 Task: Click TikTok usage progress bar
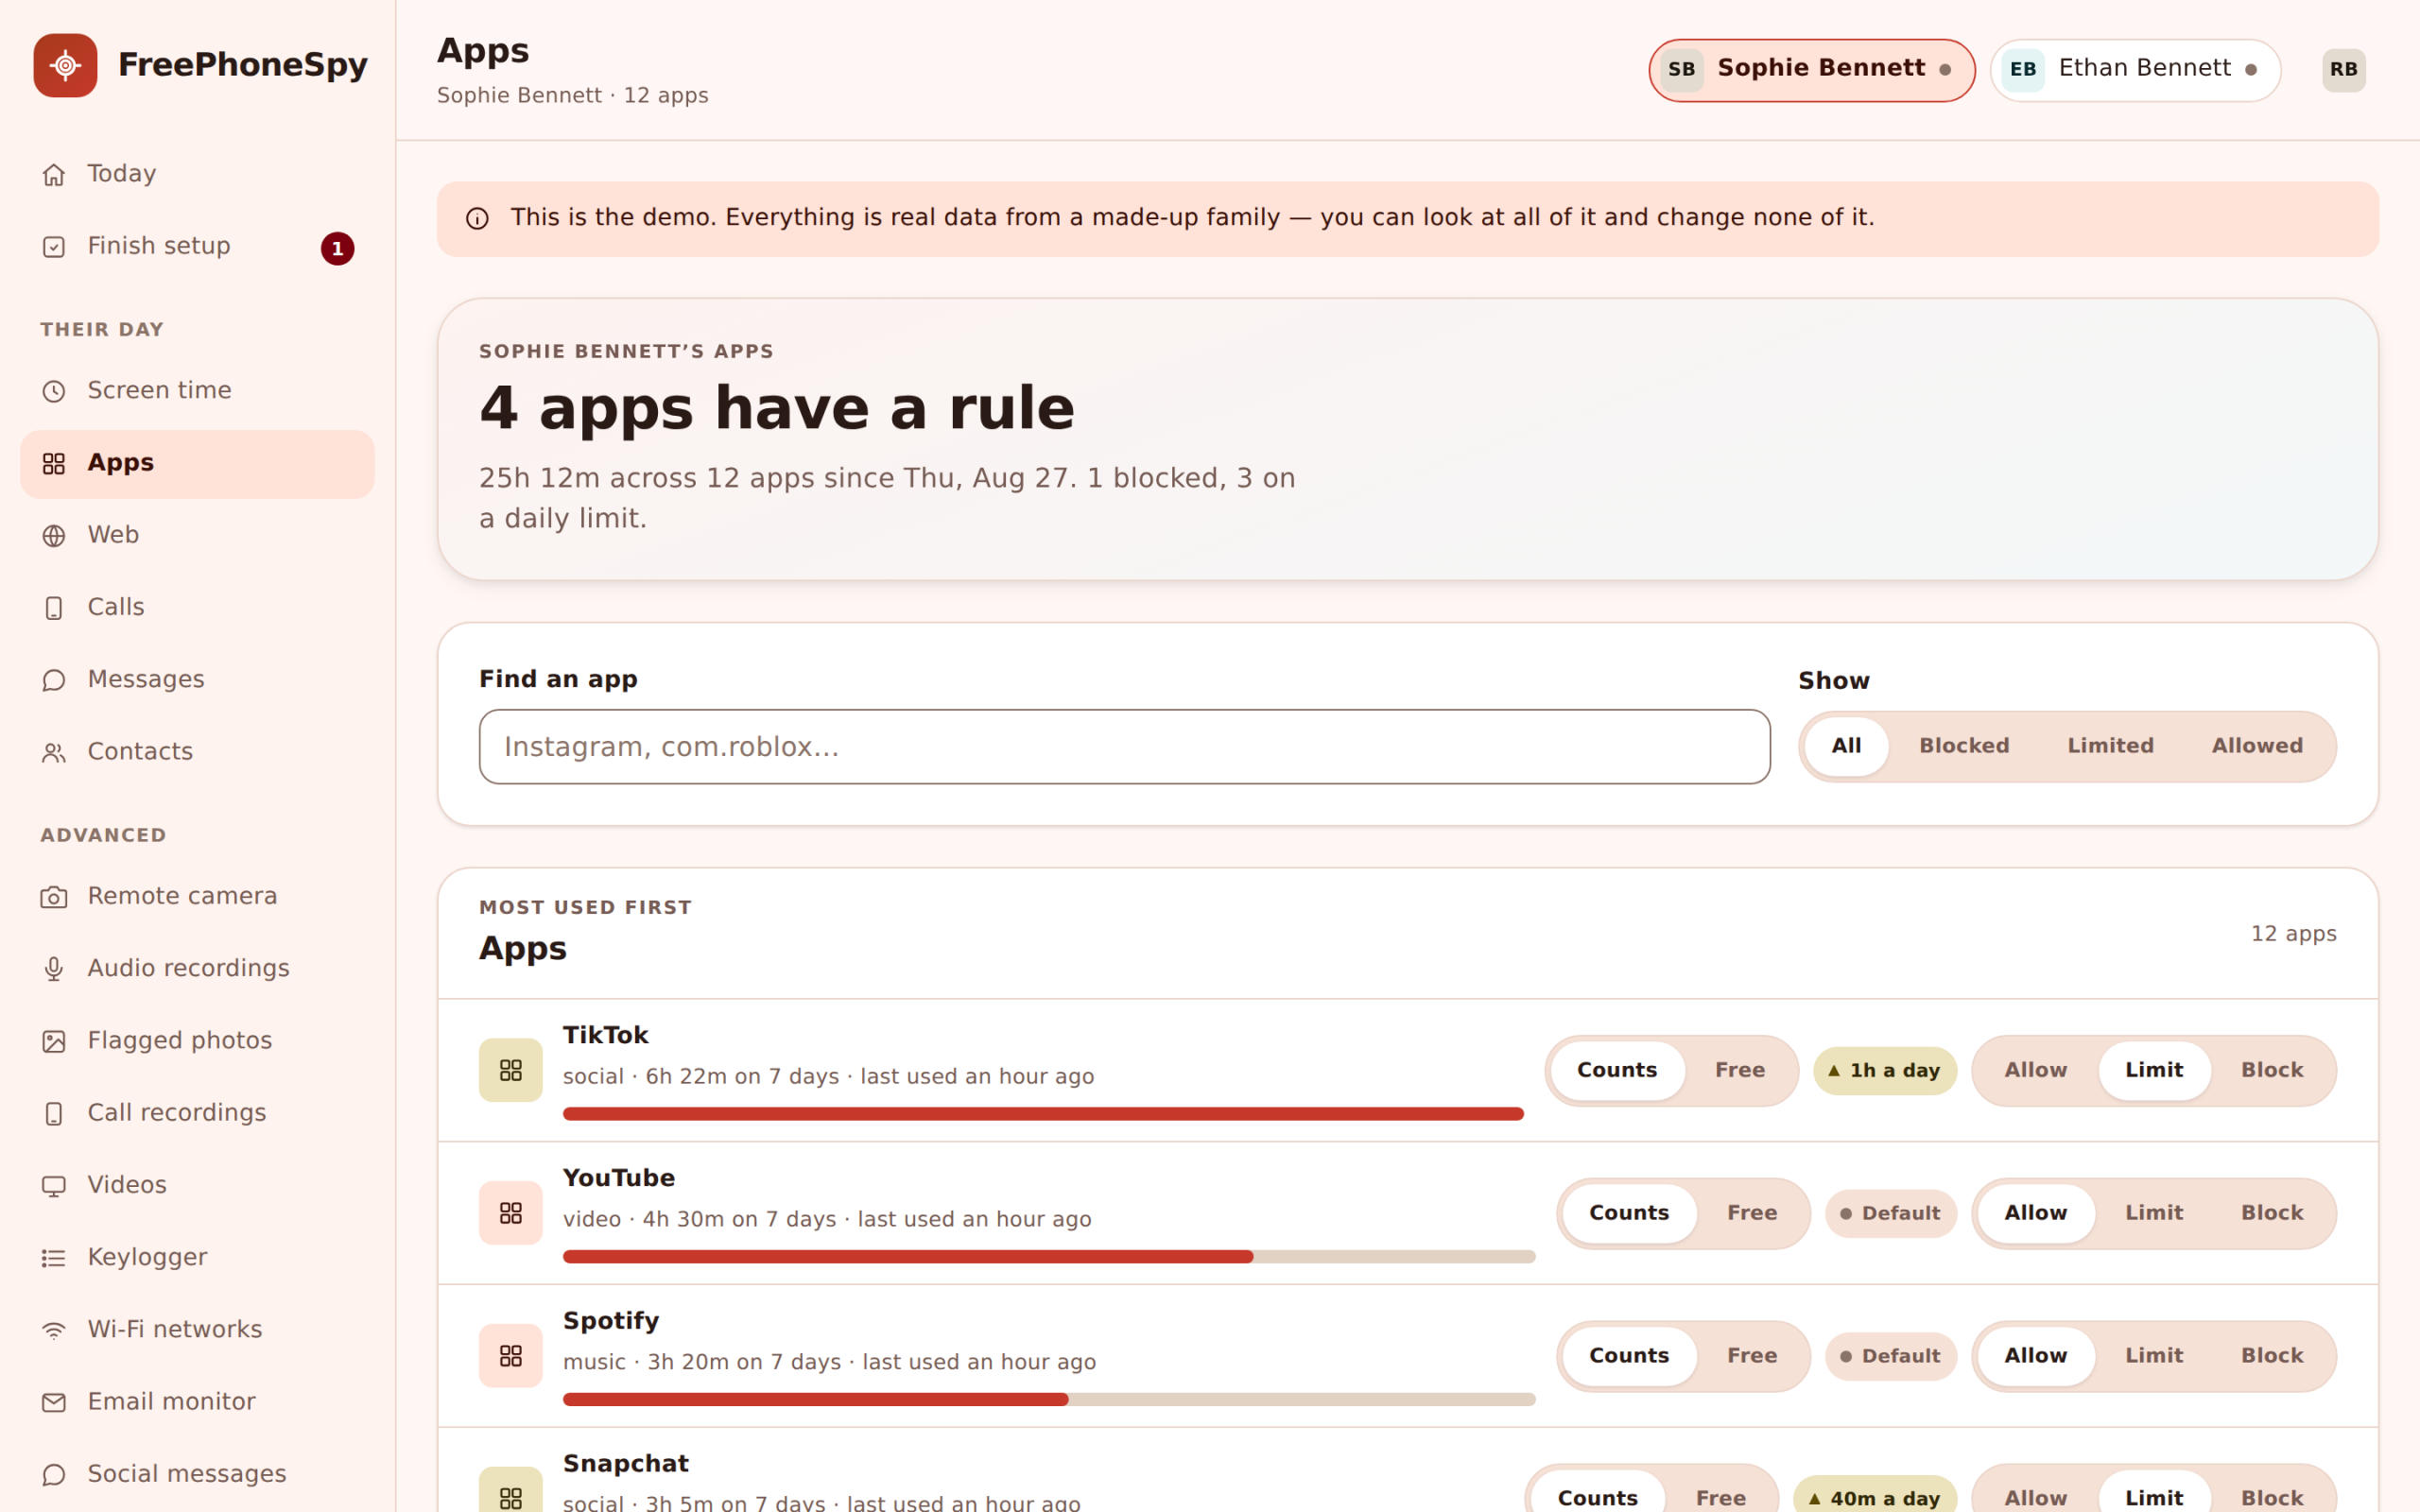pos(1043,1114)
